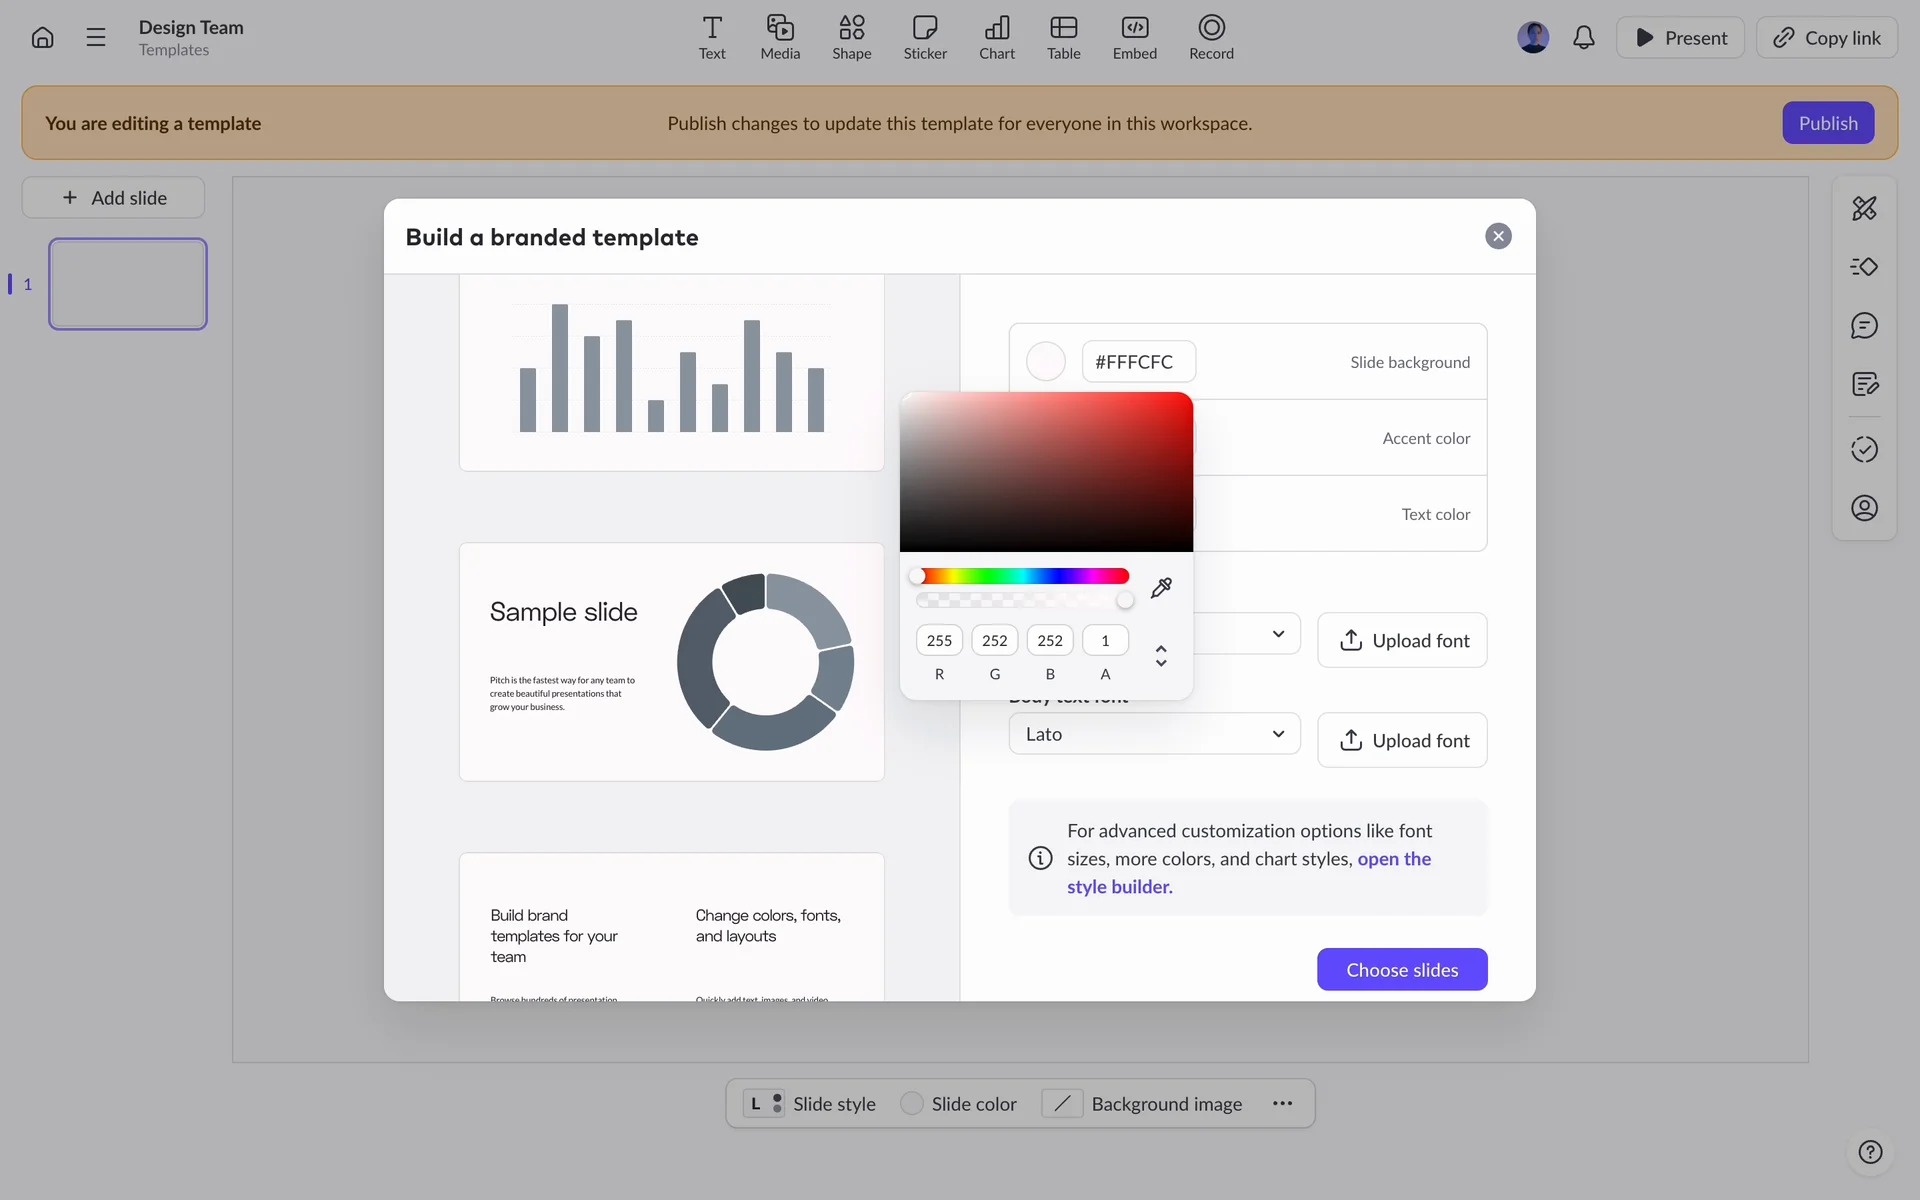Expand the Lato body font dropdown
1920x1200 pixels.
pyautogui.click(x=1154, y=734)
